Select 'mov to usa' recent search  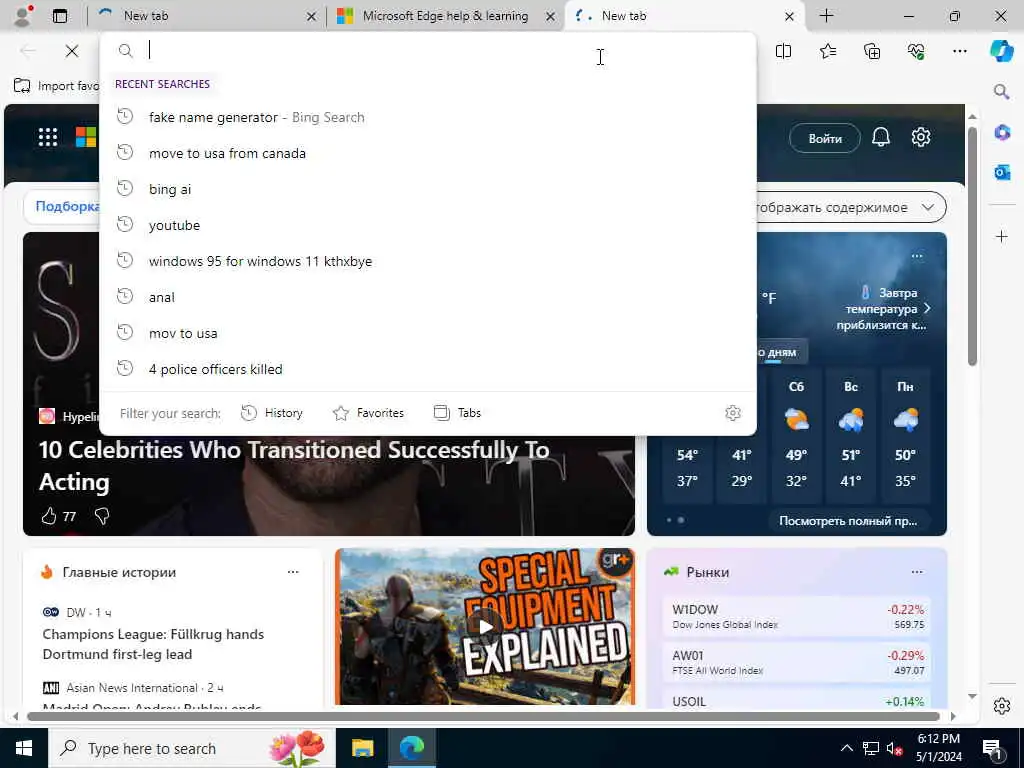click(x=428, y=333)
